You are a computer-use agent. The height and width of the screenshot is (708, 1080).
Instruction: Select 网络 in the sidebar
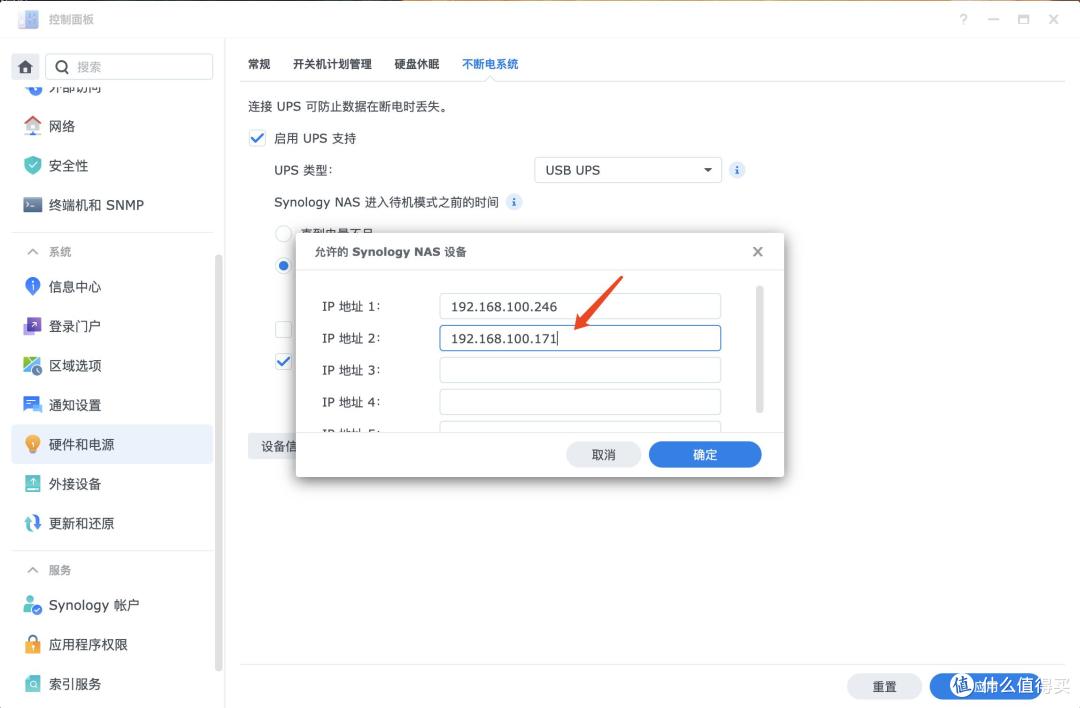(x=112, y=126)
